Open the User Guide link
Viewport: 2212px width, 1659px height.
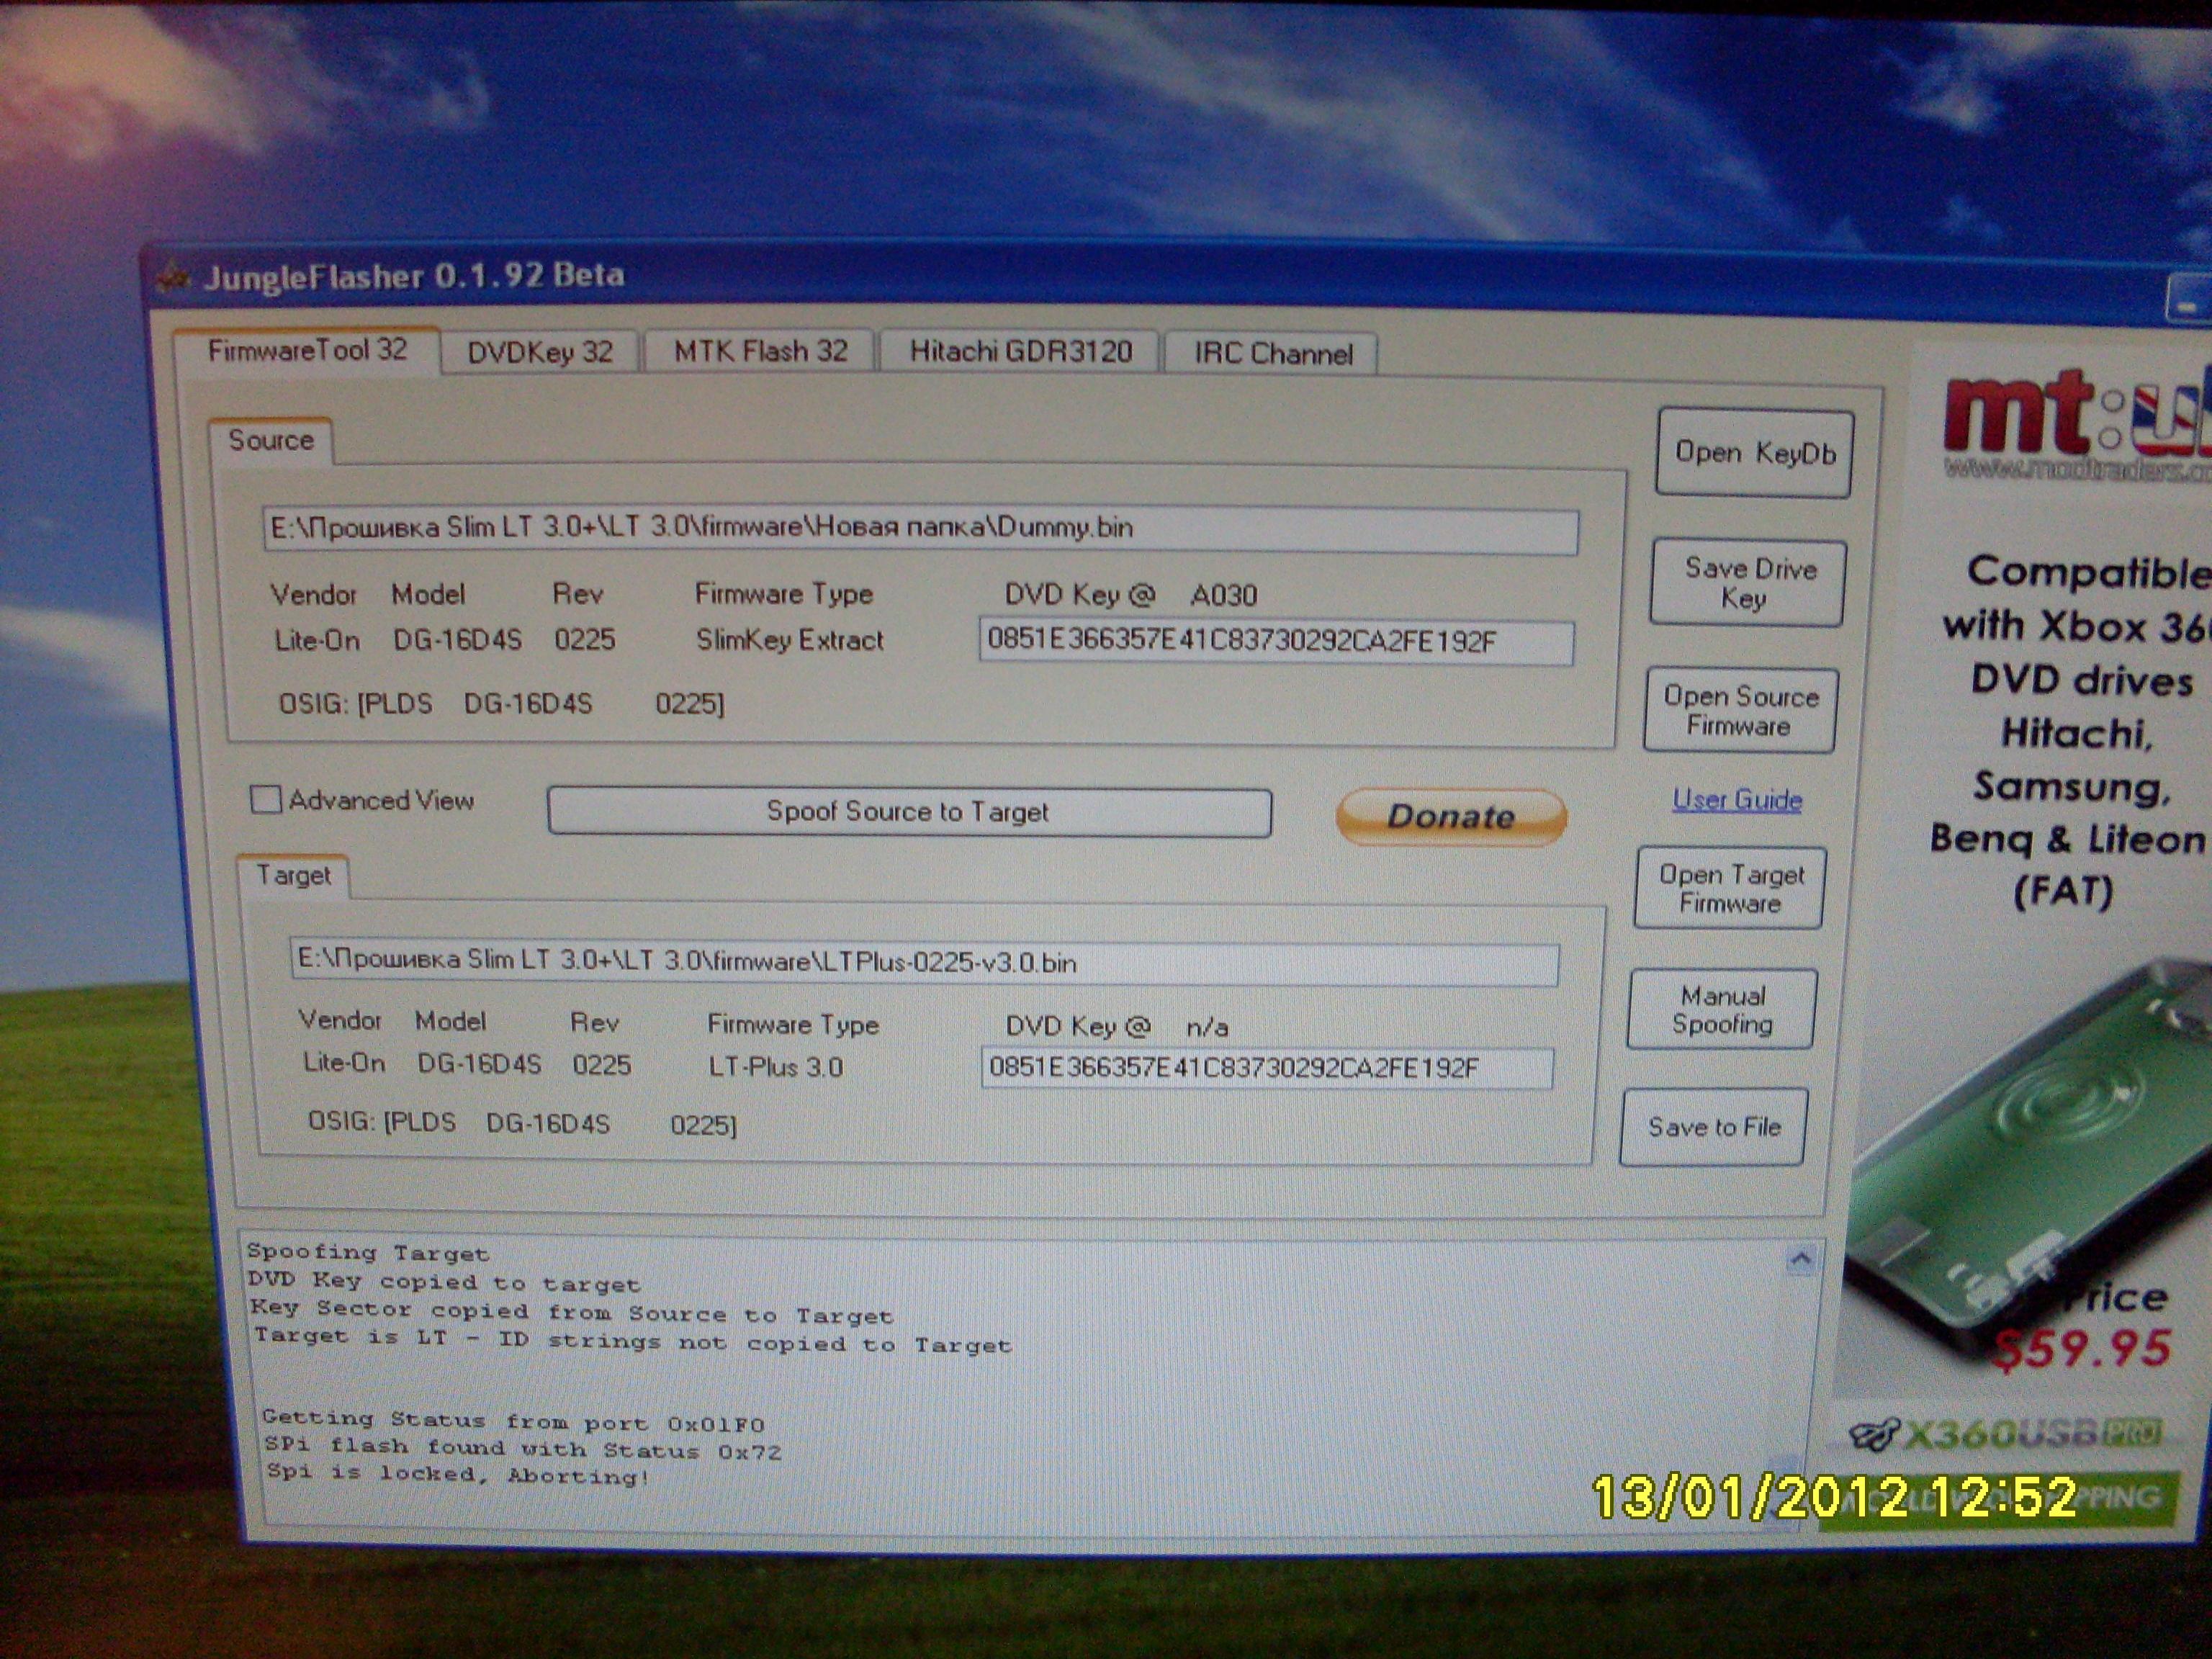[x=1737, y=800]
